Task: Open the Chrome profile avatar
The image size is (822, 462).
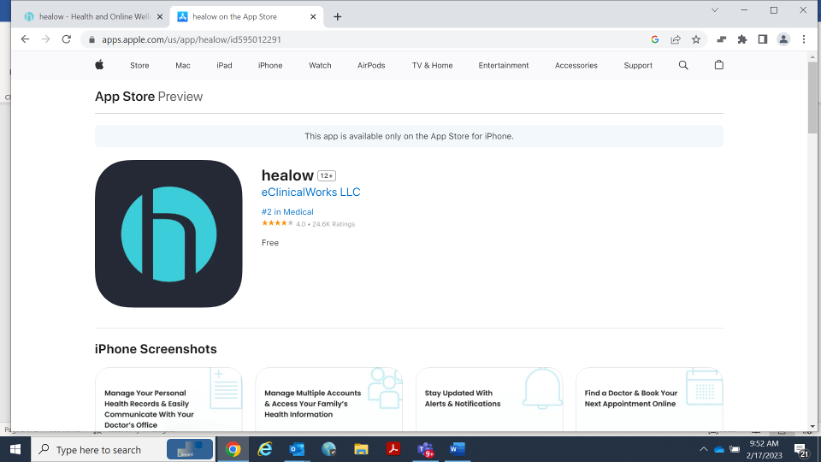Action: point(783,39)
